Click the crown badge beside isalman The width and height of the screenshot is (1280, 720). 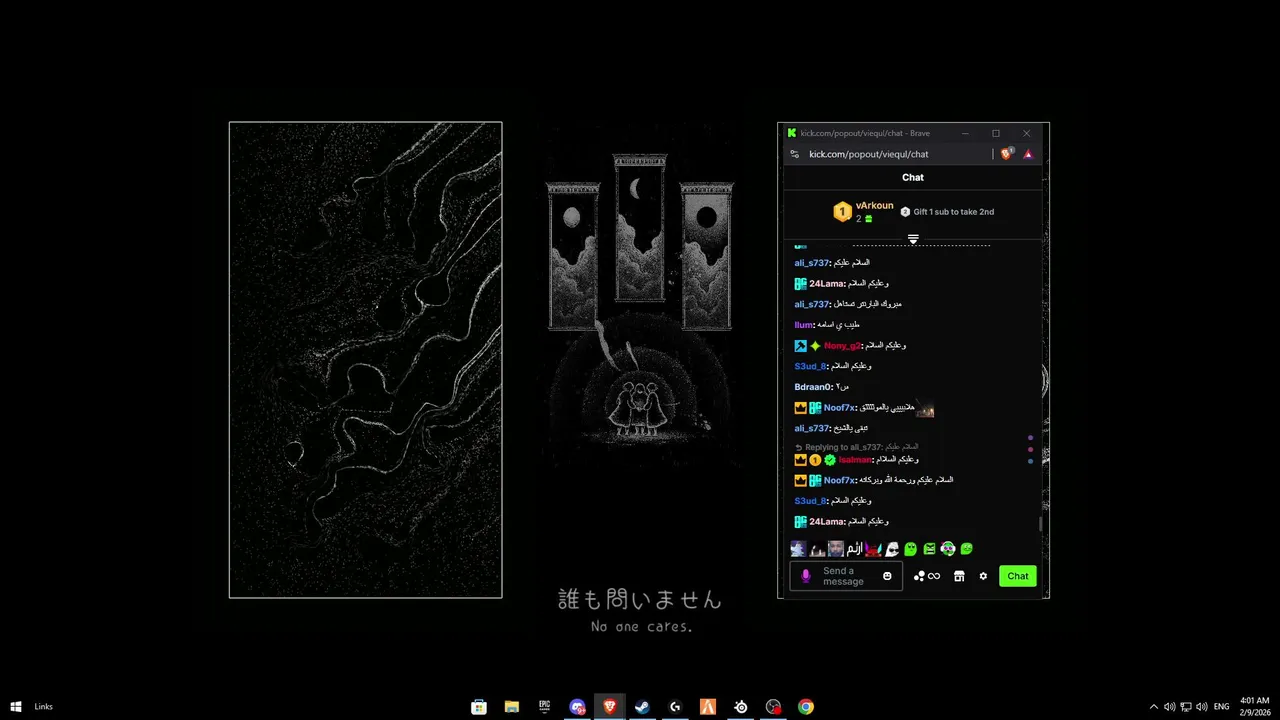pos(800,460)
